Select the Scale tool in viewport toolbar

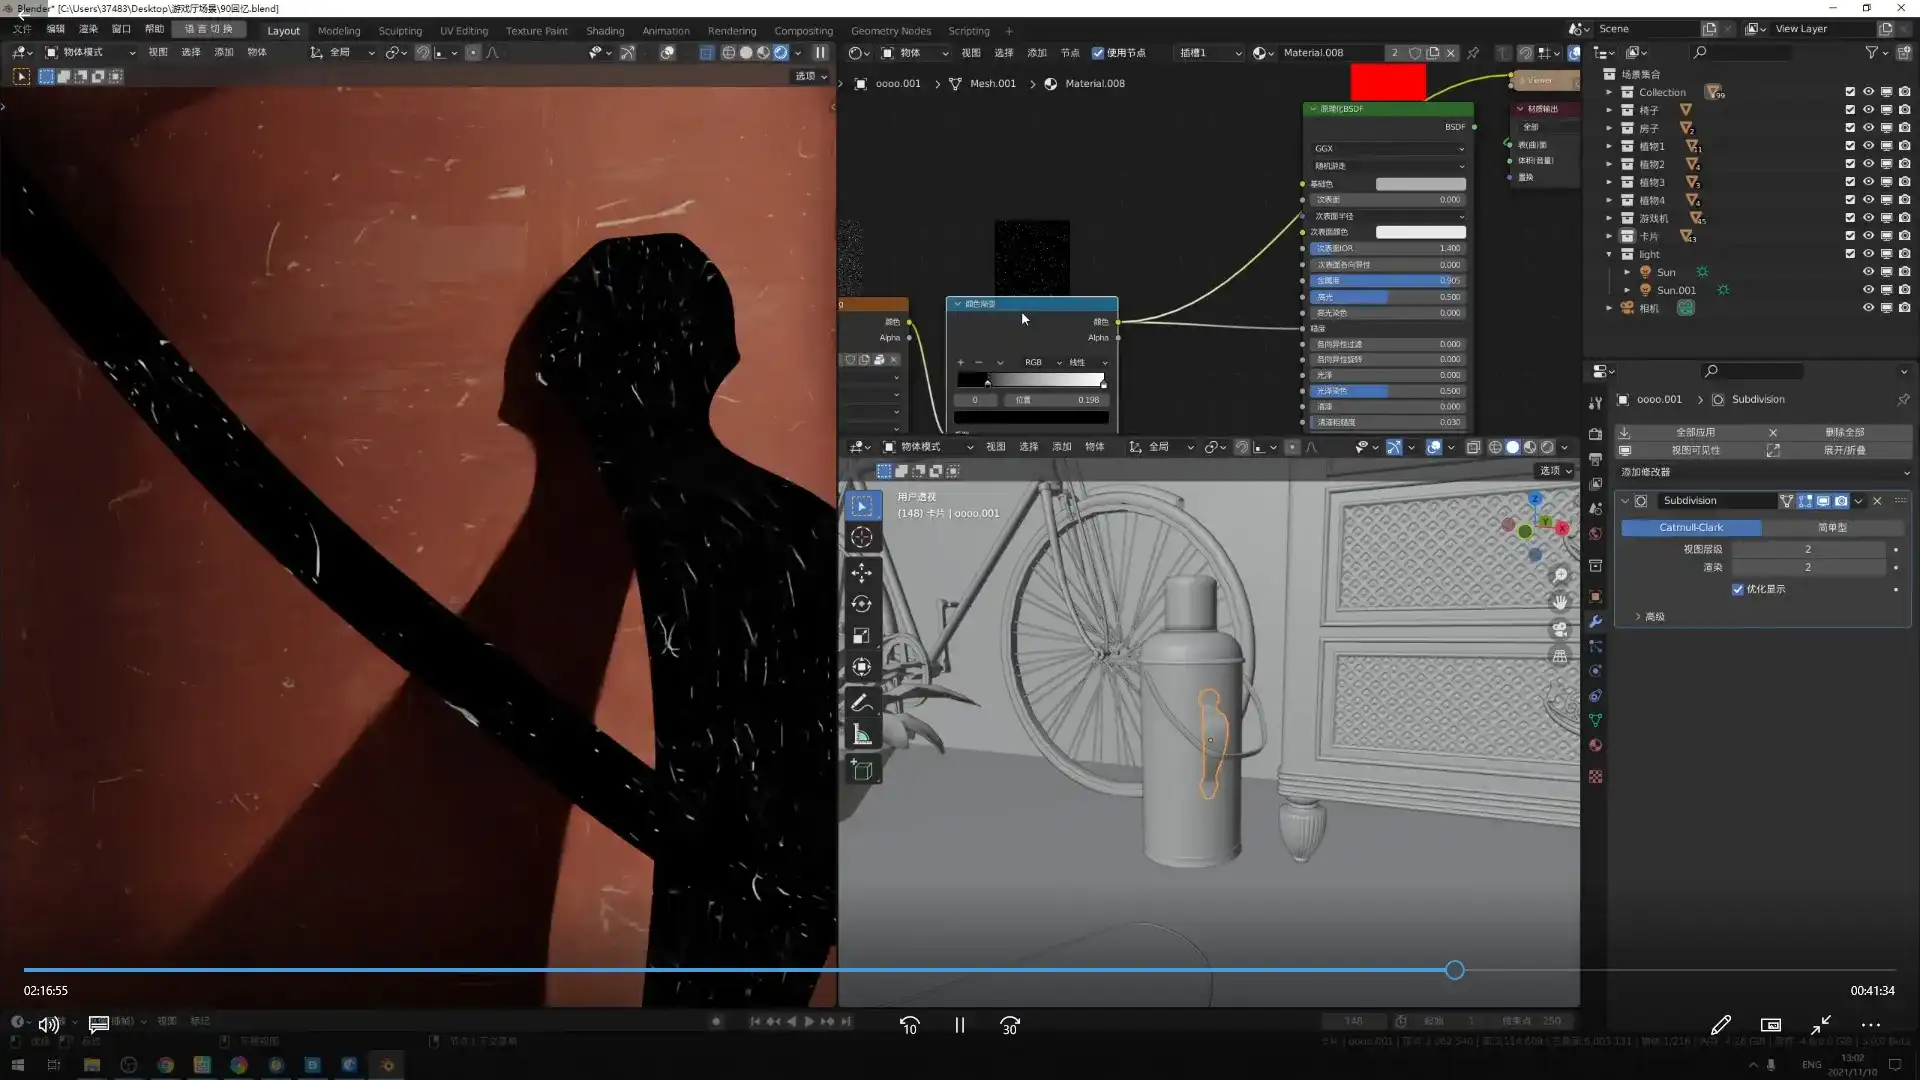click(861, 636)
